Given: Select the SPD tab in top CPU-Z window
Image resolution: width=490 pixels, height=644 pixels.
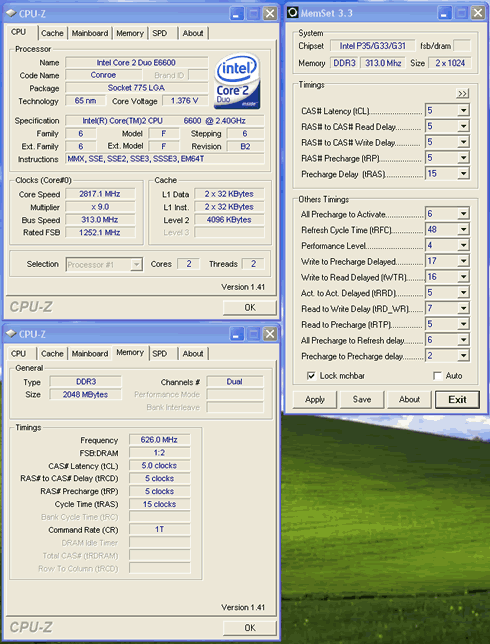Looking at the screenshot, I should 160,33.
